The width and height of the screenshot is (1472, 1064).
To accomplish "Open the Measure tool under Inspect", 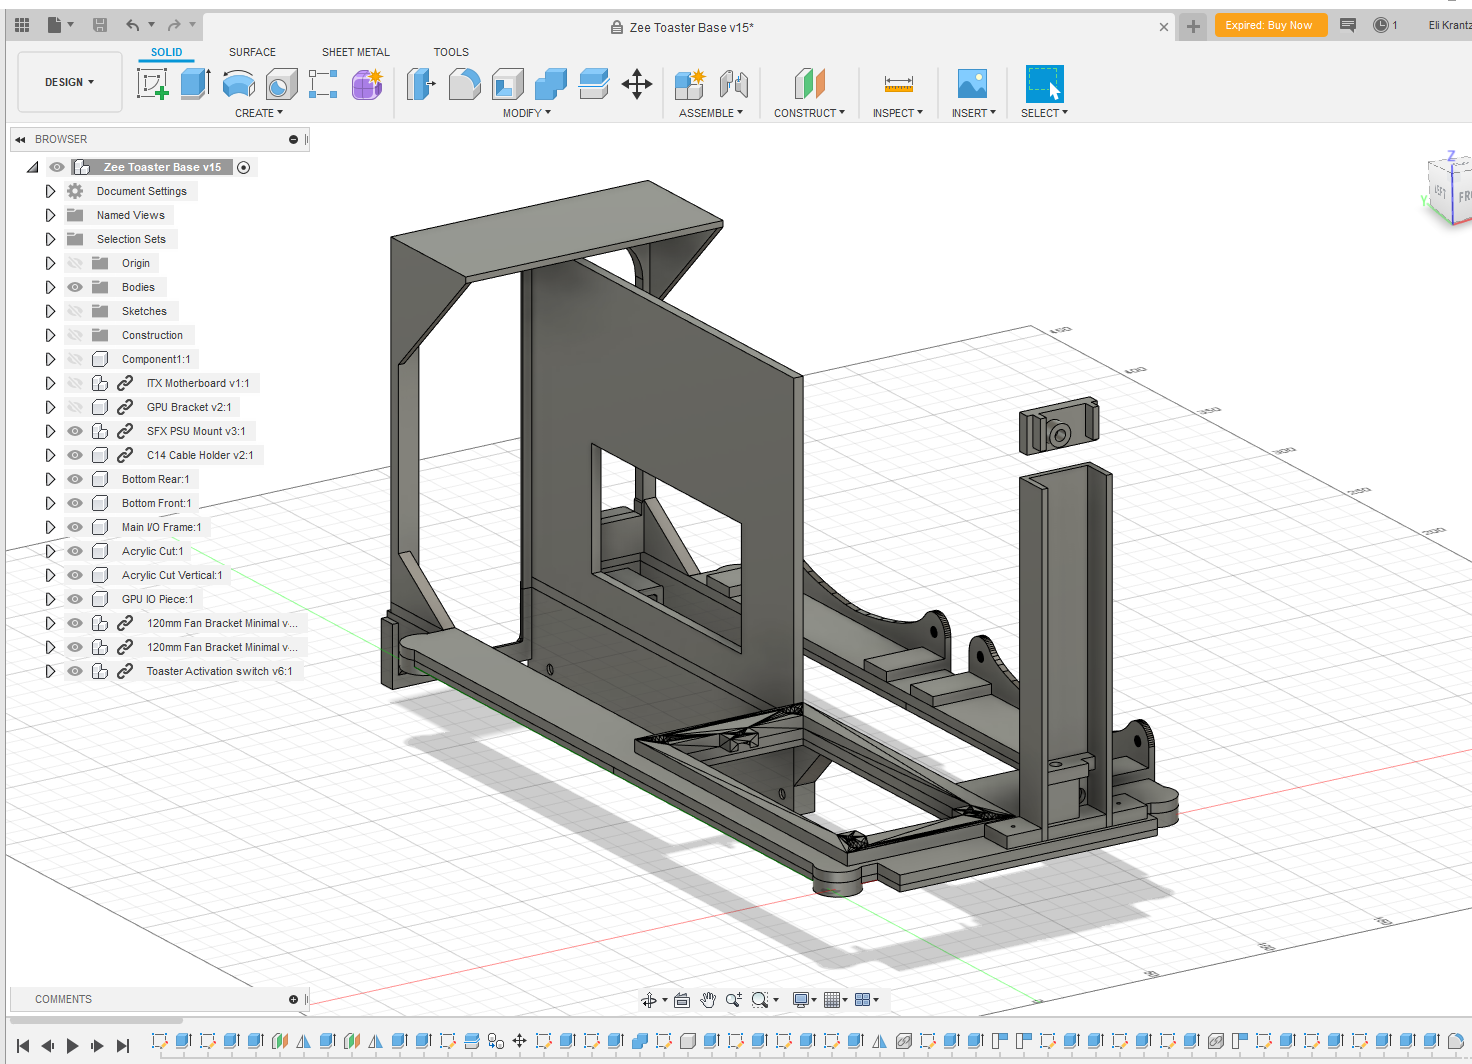I will pyautogui.click(x=898, y=84).
